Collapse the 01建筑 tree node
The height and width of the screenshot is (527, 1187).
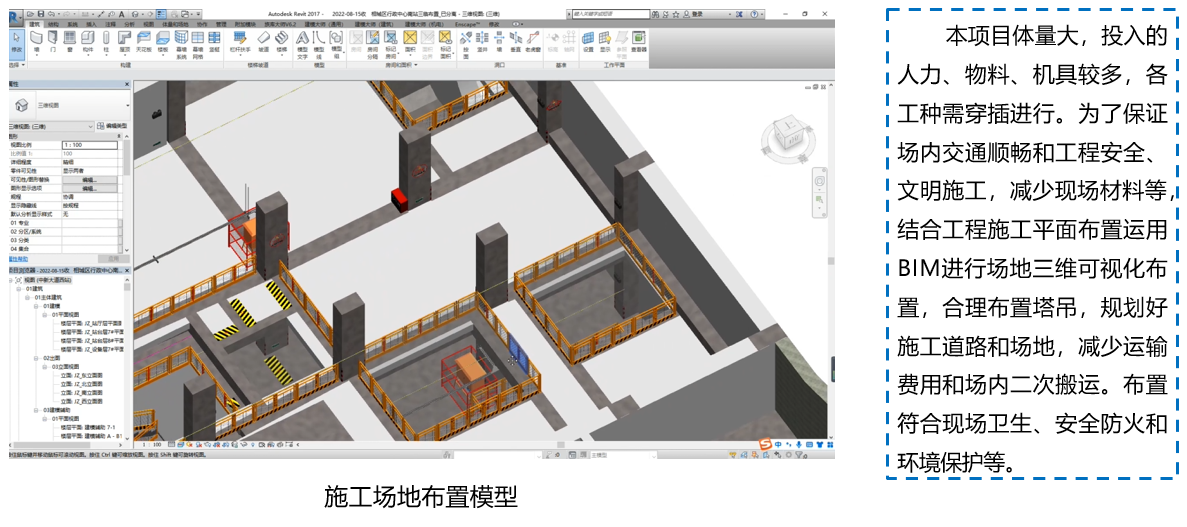pyautogui.click(x=19, y=289)
